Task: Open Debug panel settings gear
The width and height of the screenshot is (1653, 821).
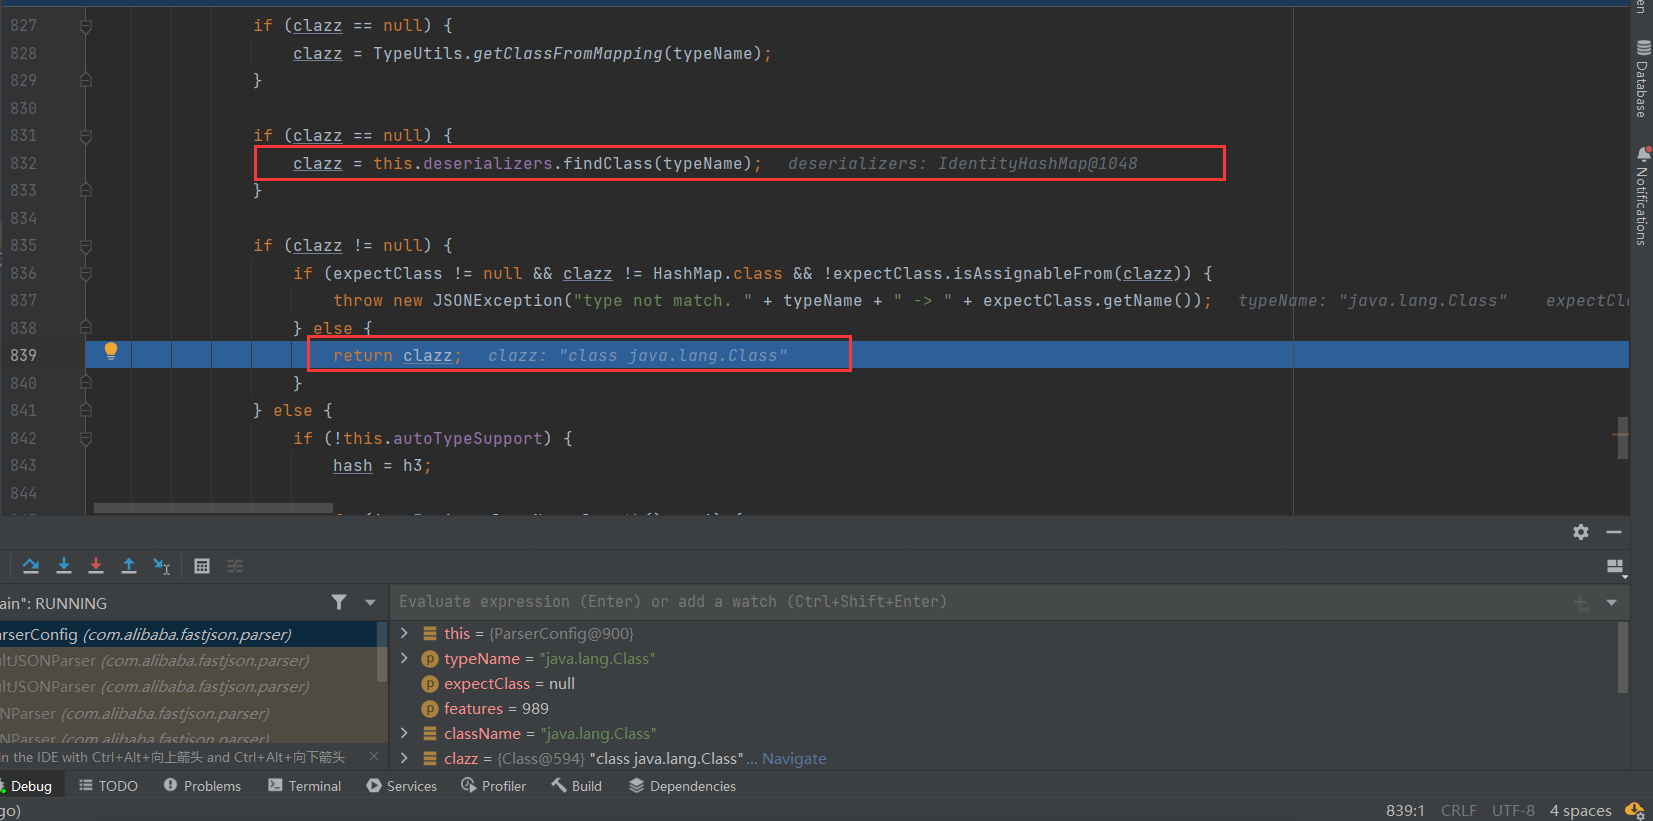Action: [x=1581, y=532]
